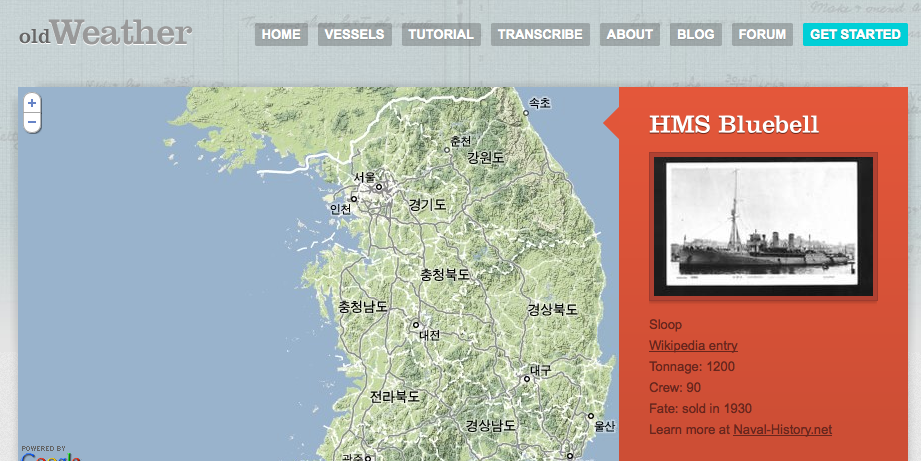Click the Daegu city marker on map
Screen dimensions: 921x461
point(527,379)
